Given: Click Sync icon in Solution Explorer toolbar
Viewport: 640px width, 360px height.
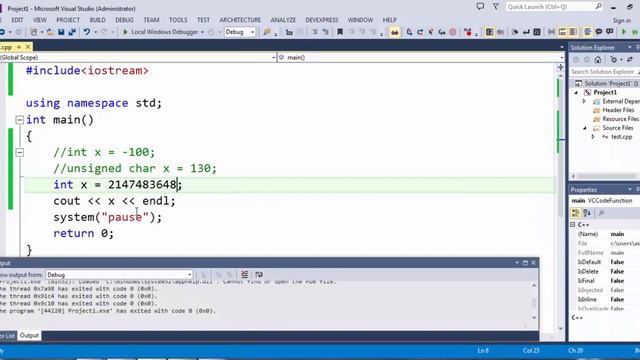Looking at the screenshot, I should [630, 60].
